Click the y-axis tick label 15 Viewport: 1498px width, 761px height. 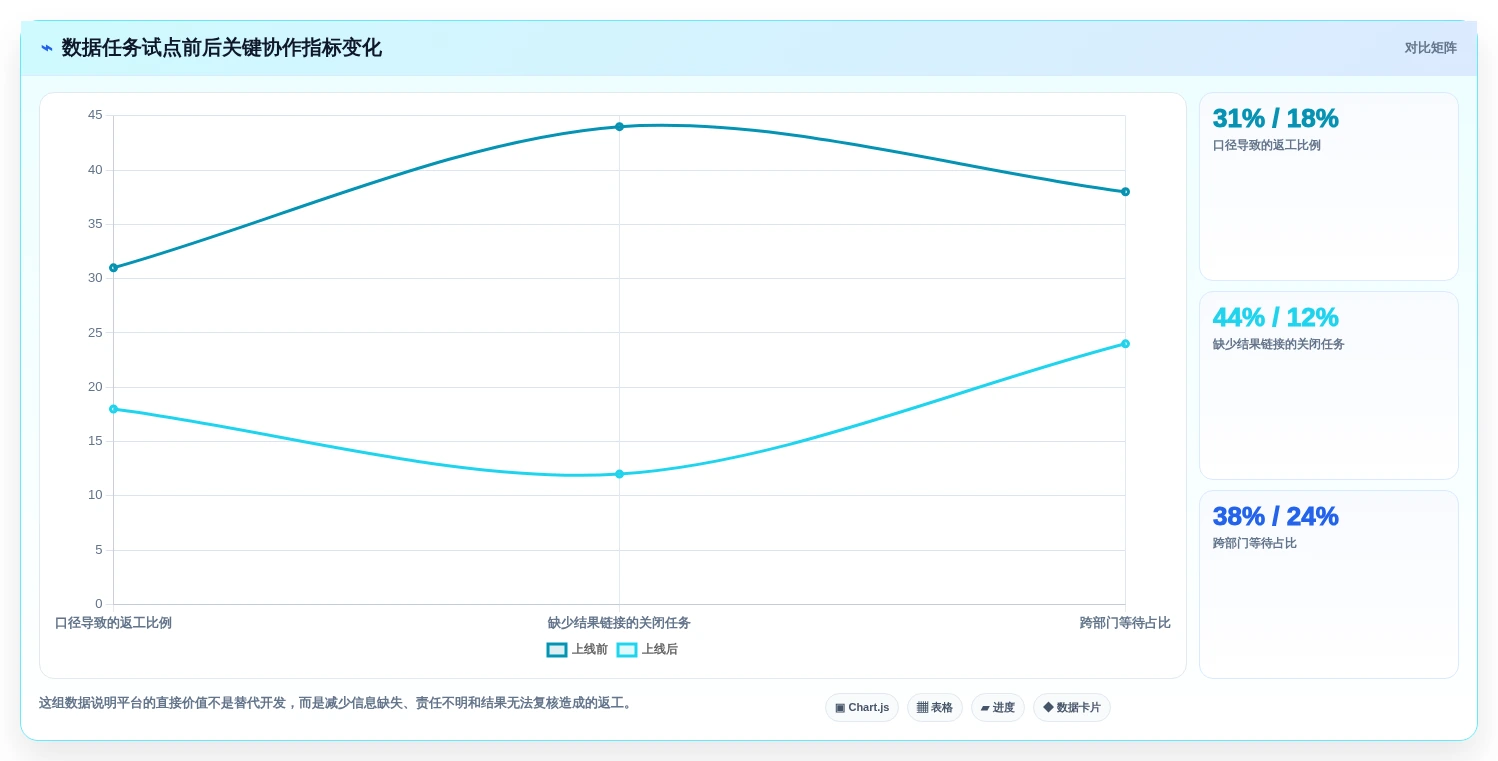point(95,441)
